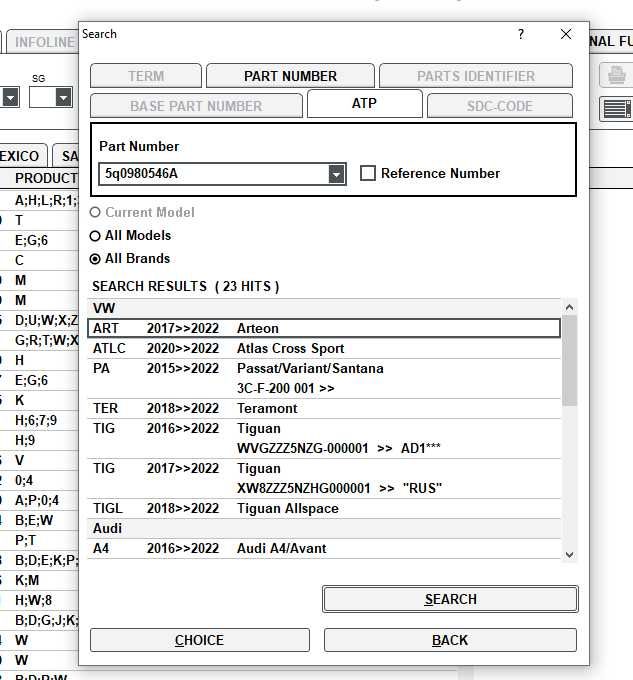
Task: Click the BACK button
Action: point(450,640)
